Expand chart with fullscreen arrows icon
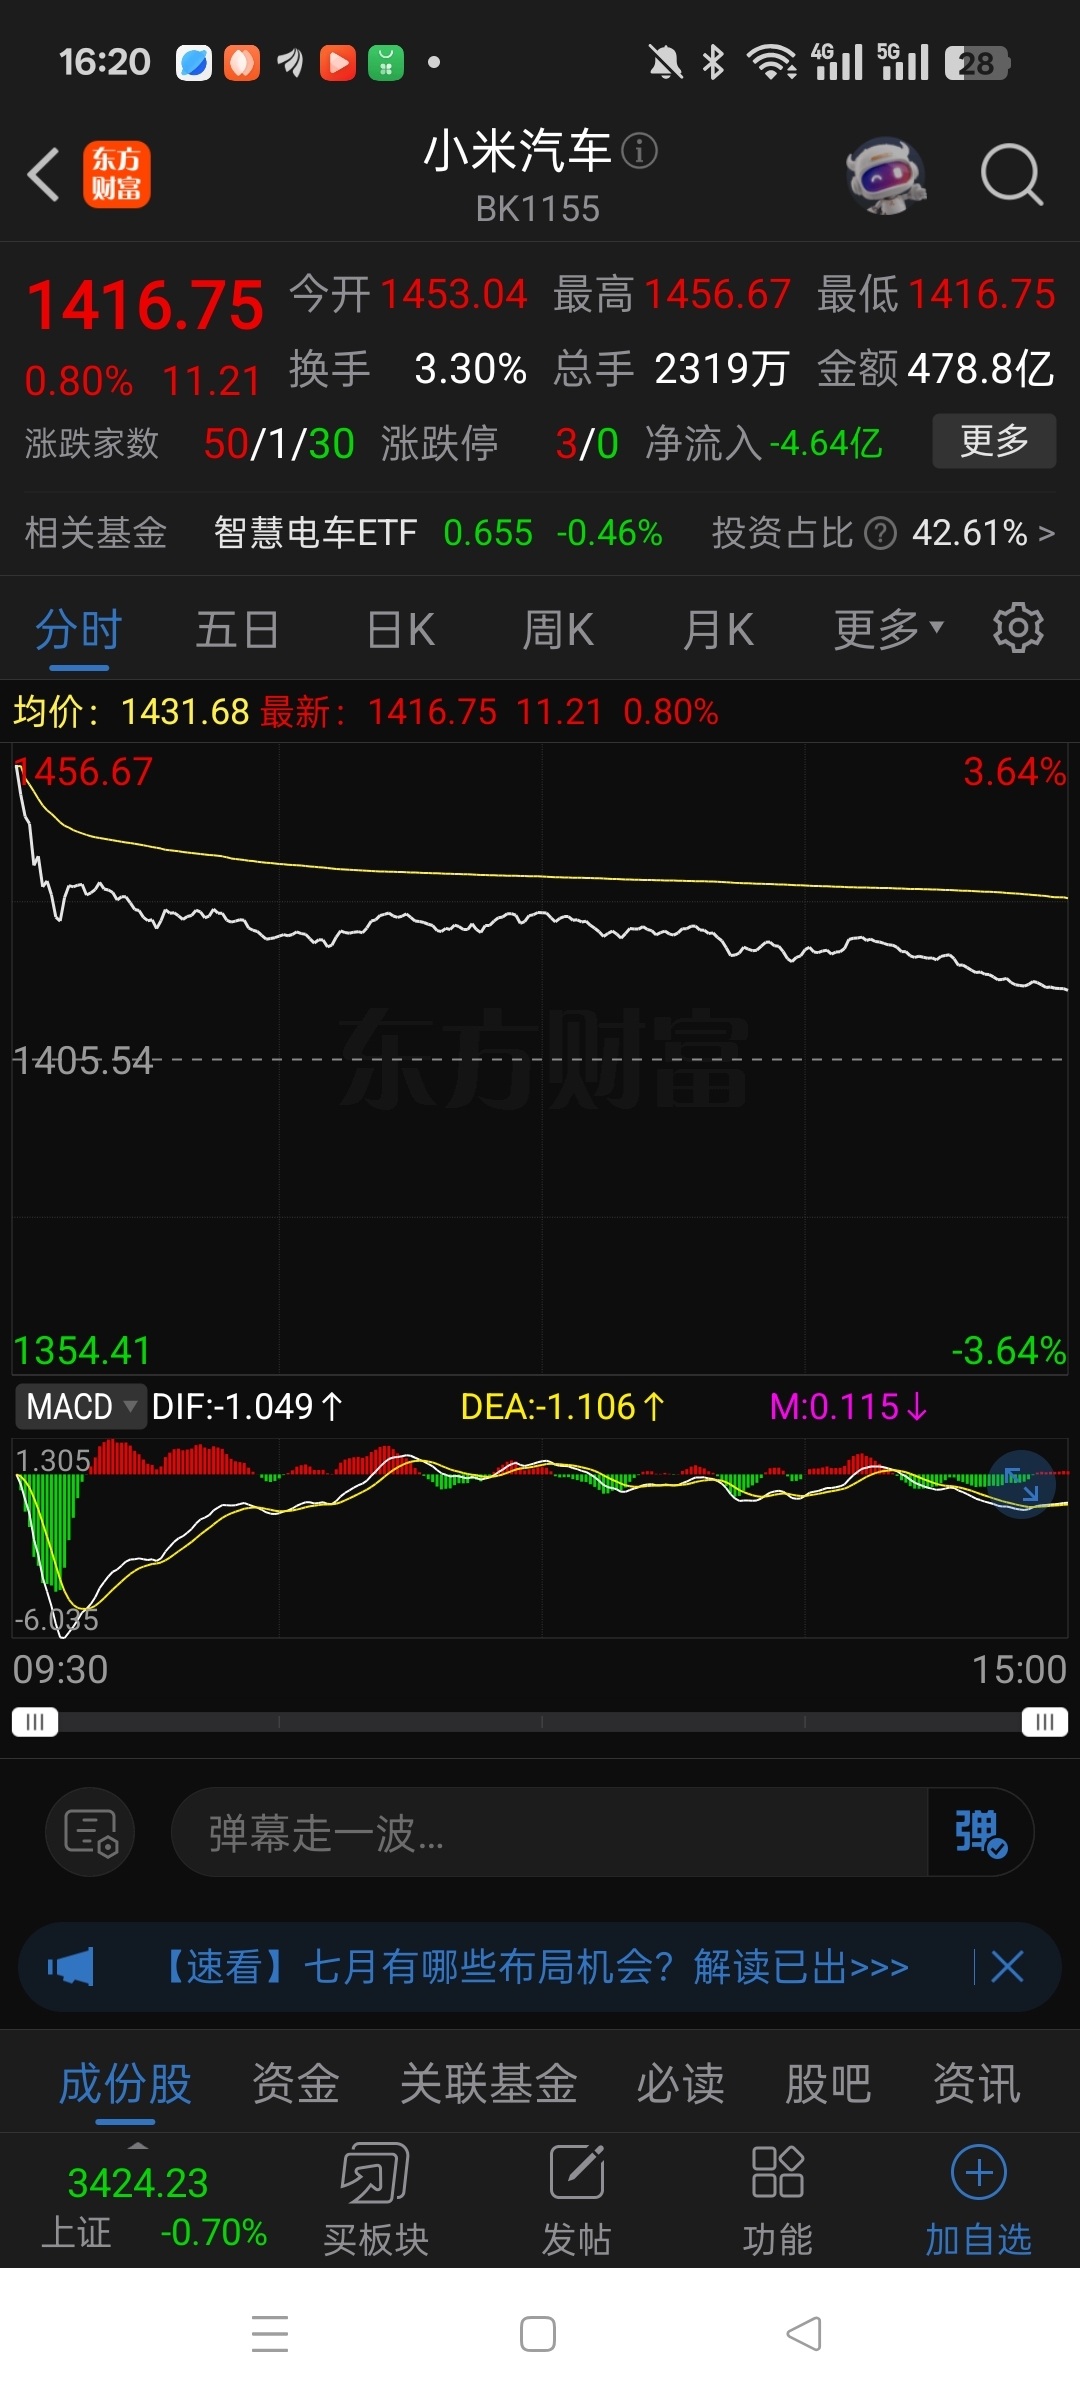 tap(1022, 1484)
